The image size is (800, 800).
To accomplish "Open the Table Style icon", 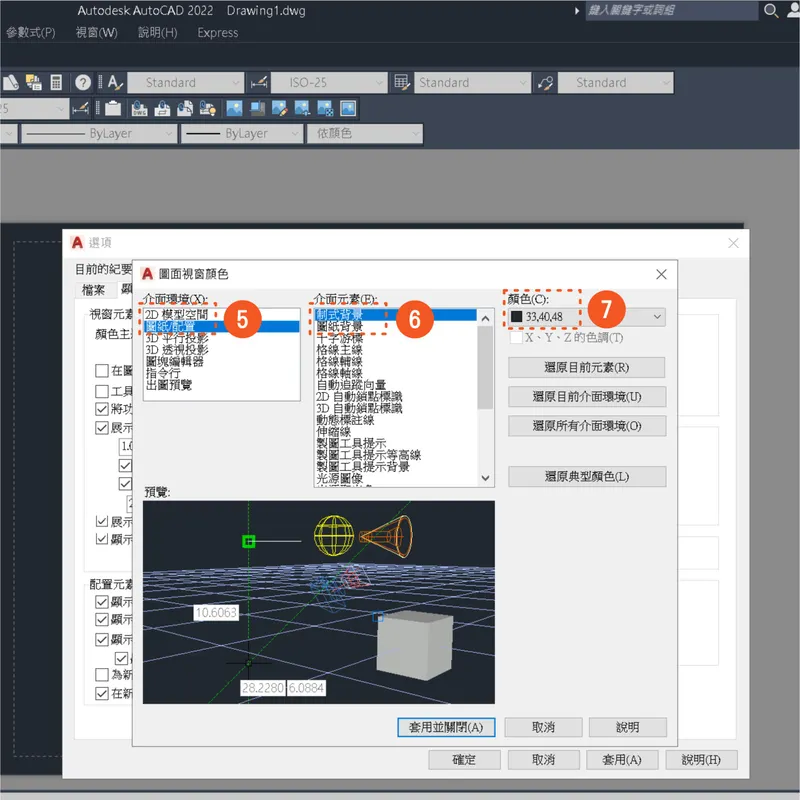I will [402, 82].
